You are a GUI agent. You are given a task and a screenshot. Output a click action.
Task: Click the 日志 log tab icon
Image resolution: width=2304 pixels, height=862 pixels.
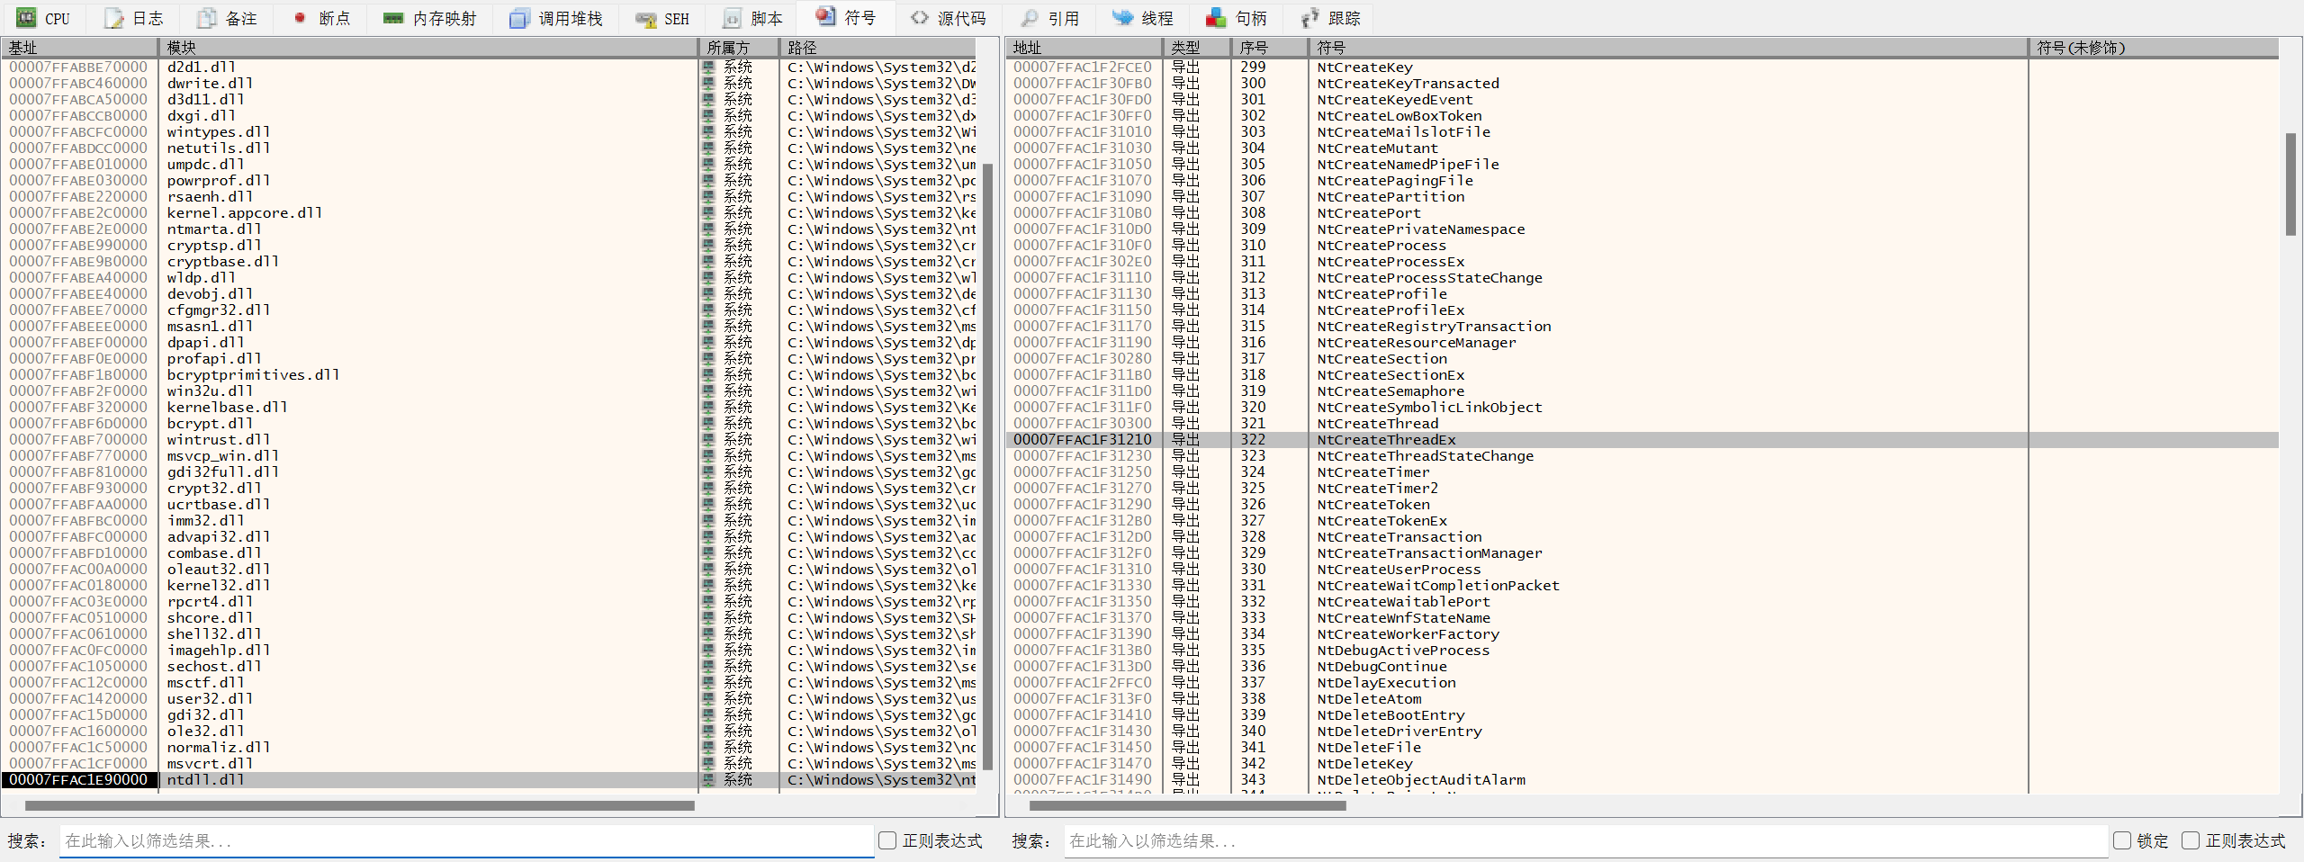click(x=115, y=18)
